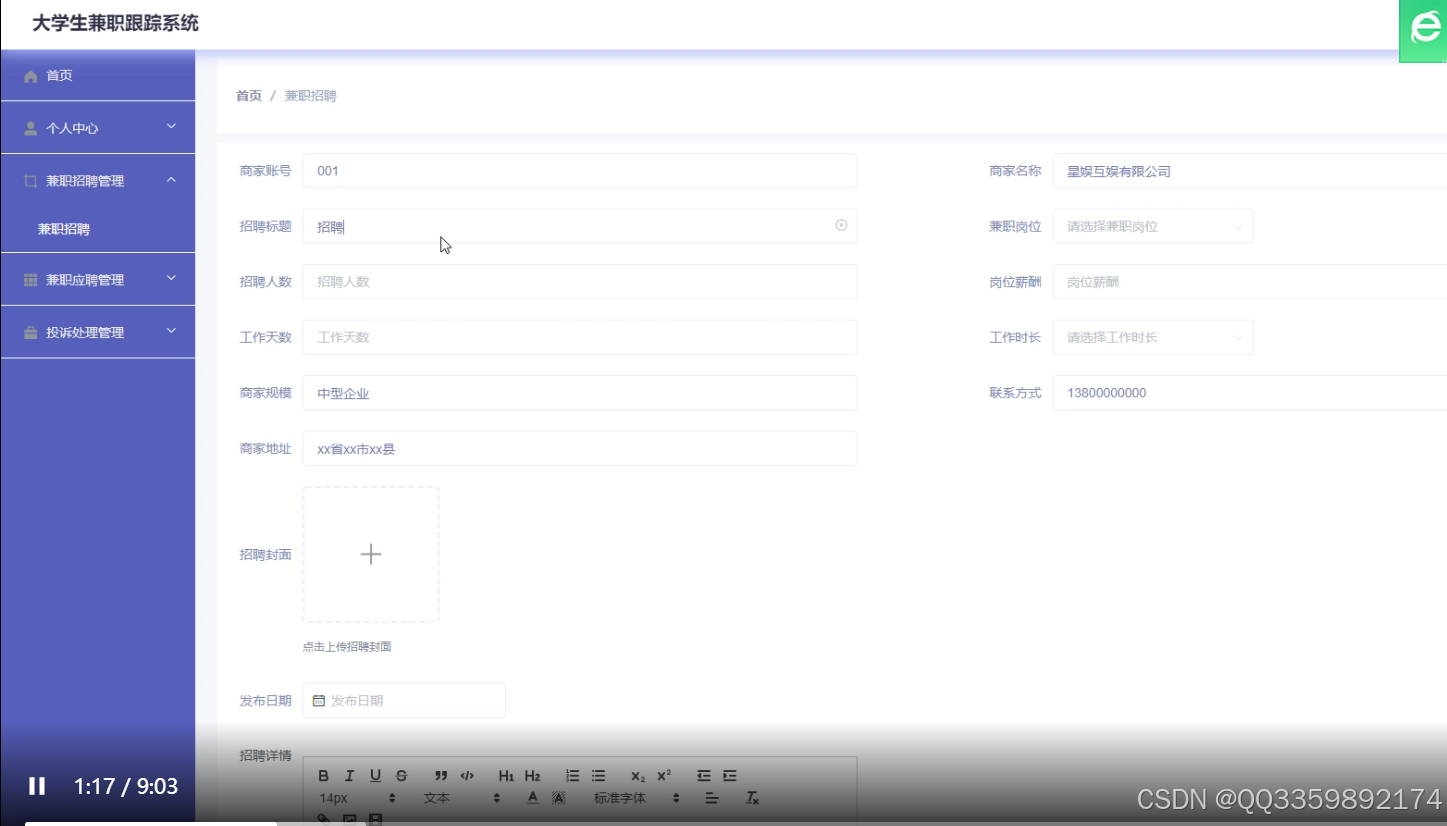Increase indent in the editor
Viewport: 1447px width, 826px height.
730,776
